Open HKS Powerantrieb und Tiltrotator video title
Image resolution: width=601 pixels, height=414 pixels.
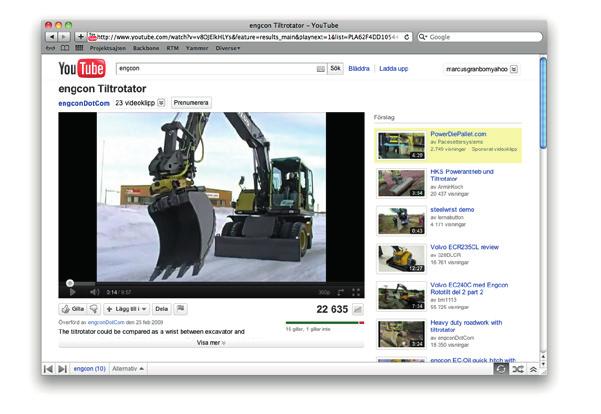(x=462, y=175)
